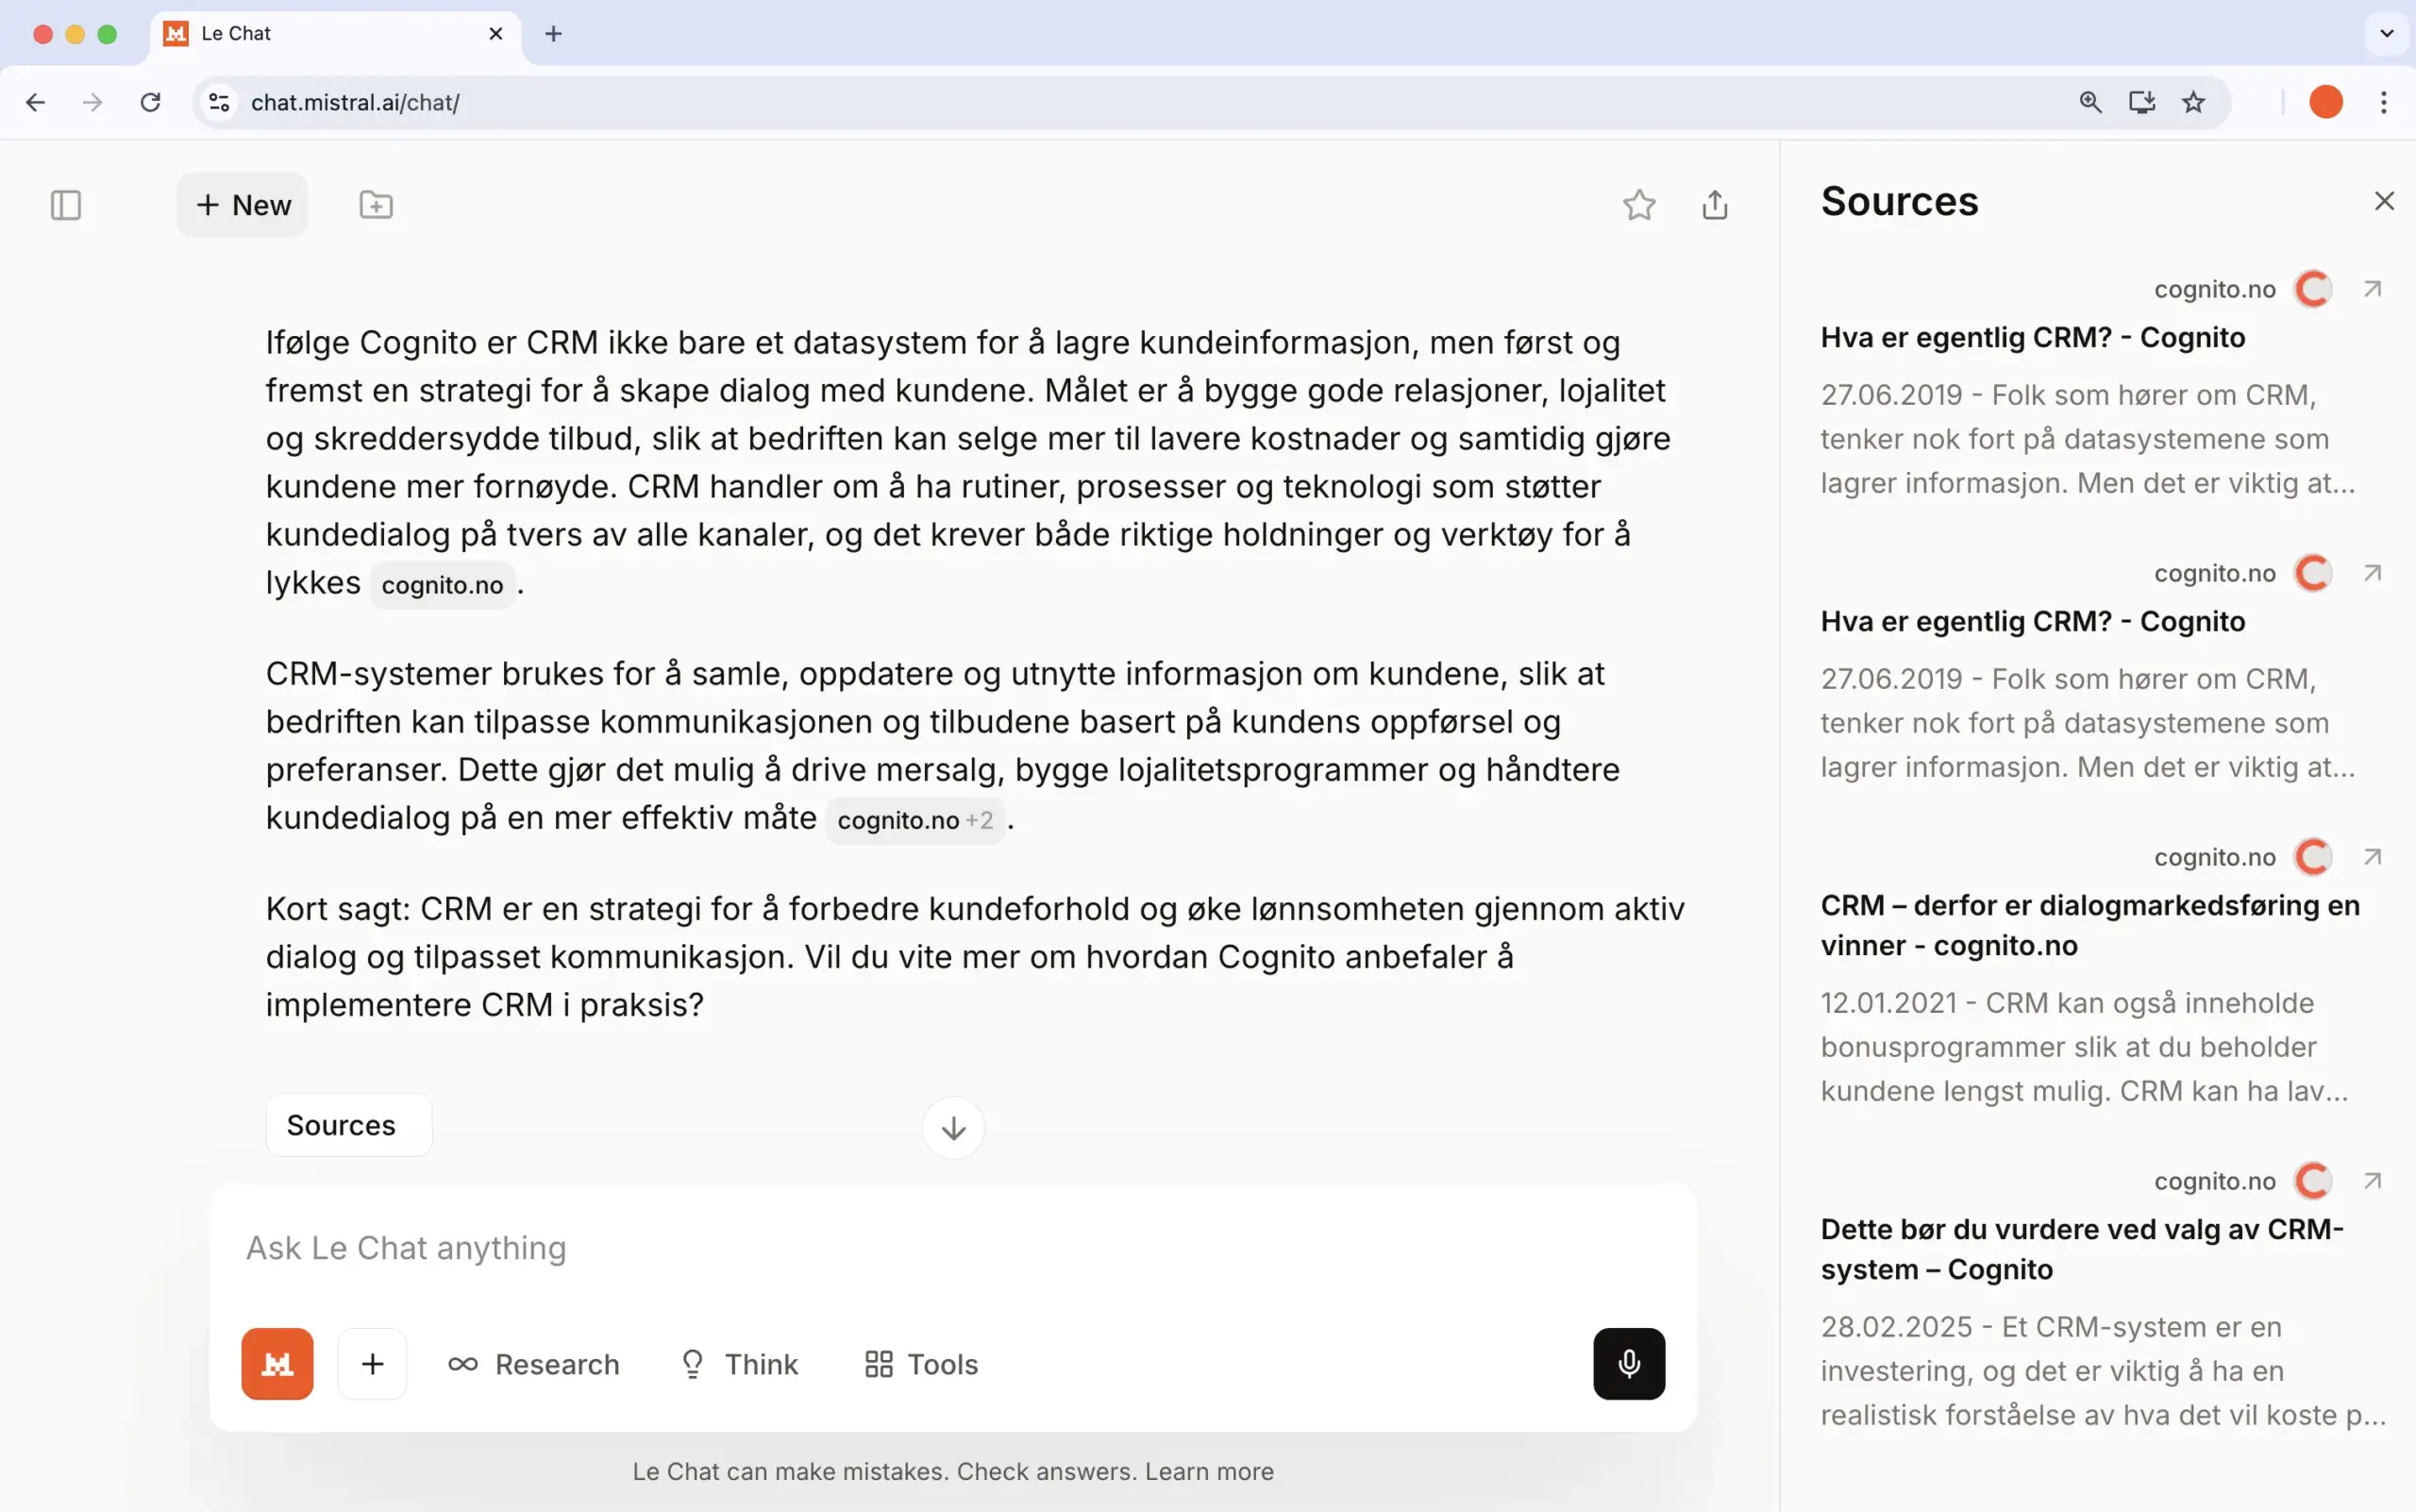Add chat to a folder
2416x1512 pixels.
[376, 204]
